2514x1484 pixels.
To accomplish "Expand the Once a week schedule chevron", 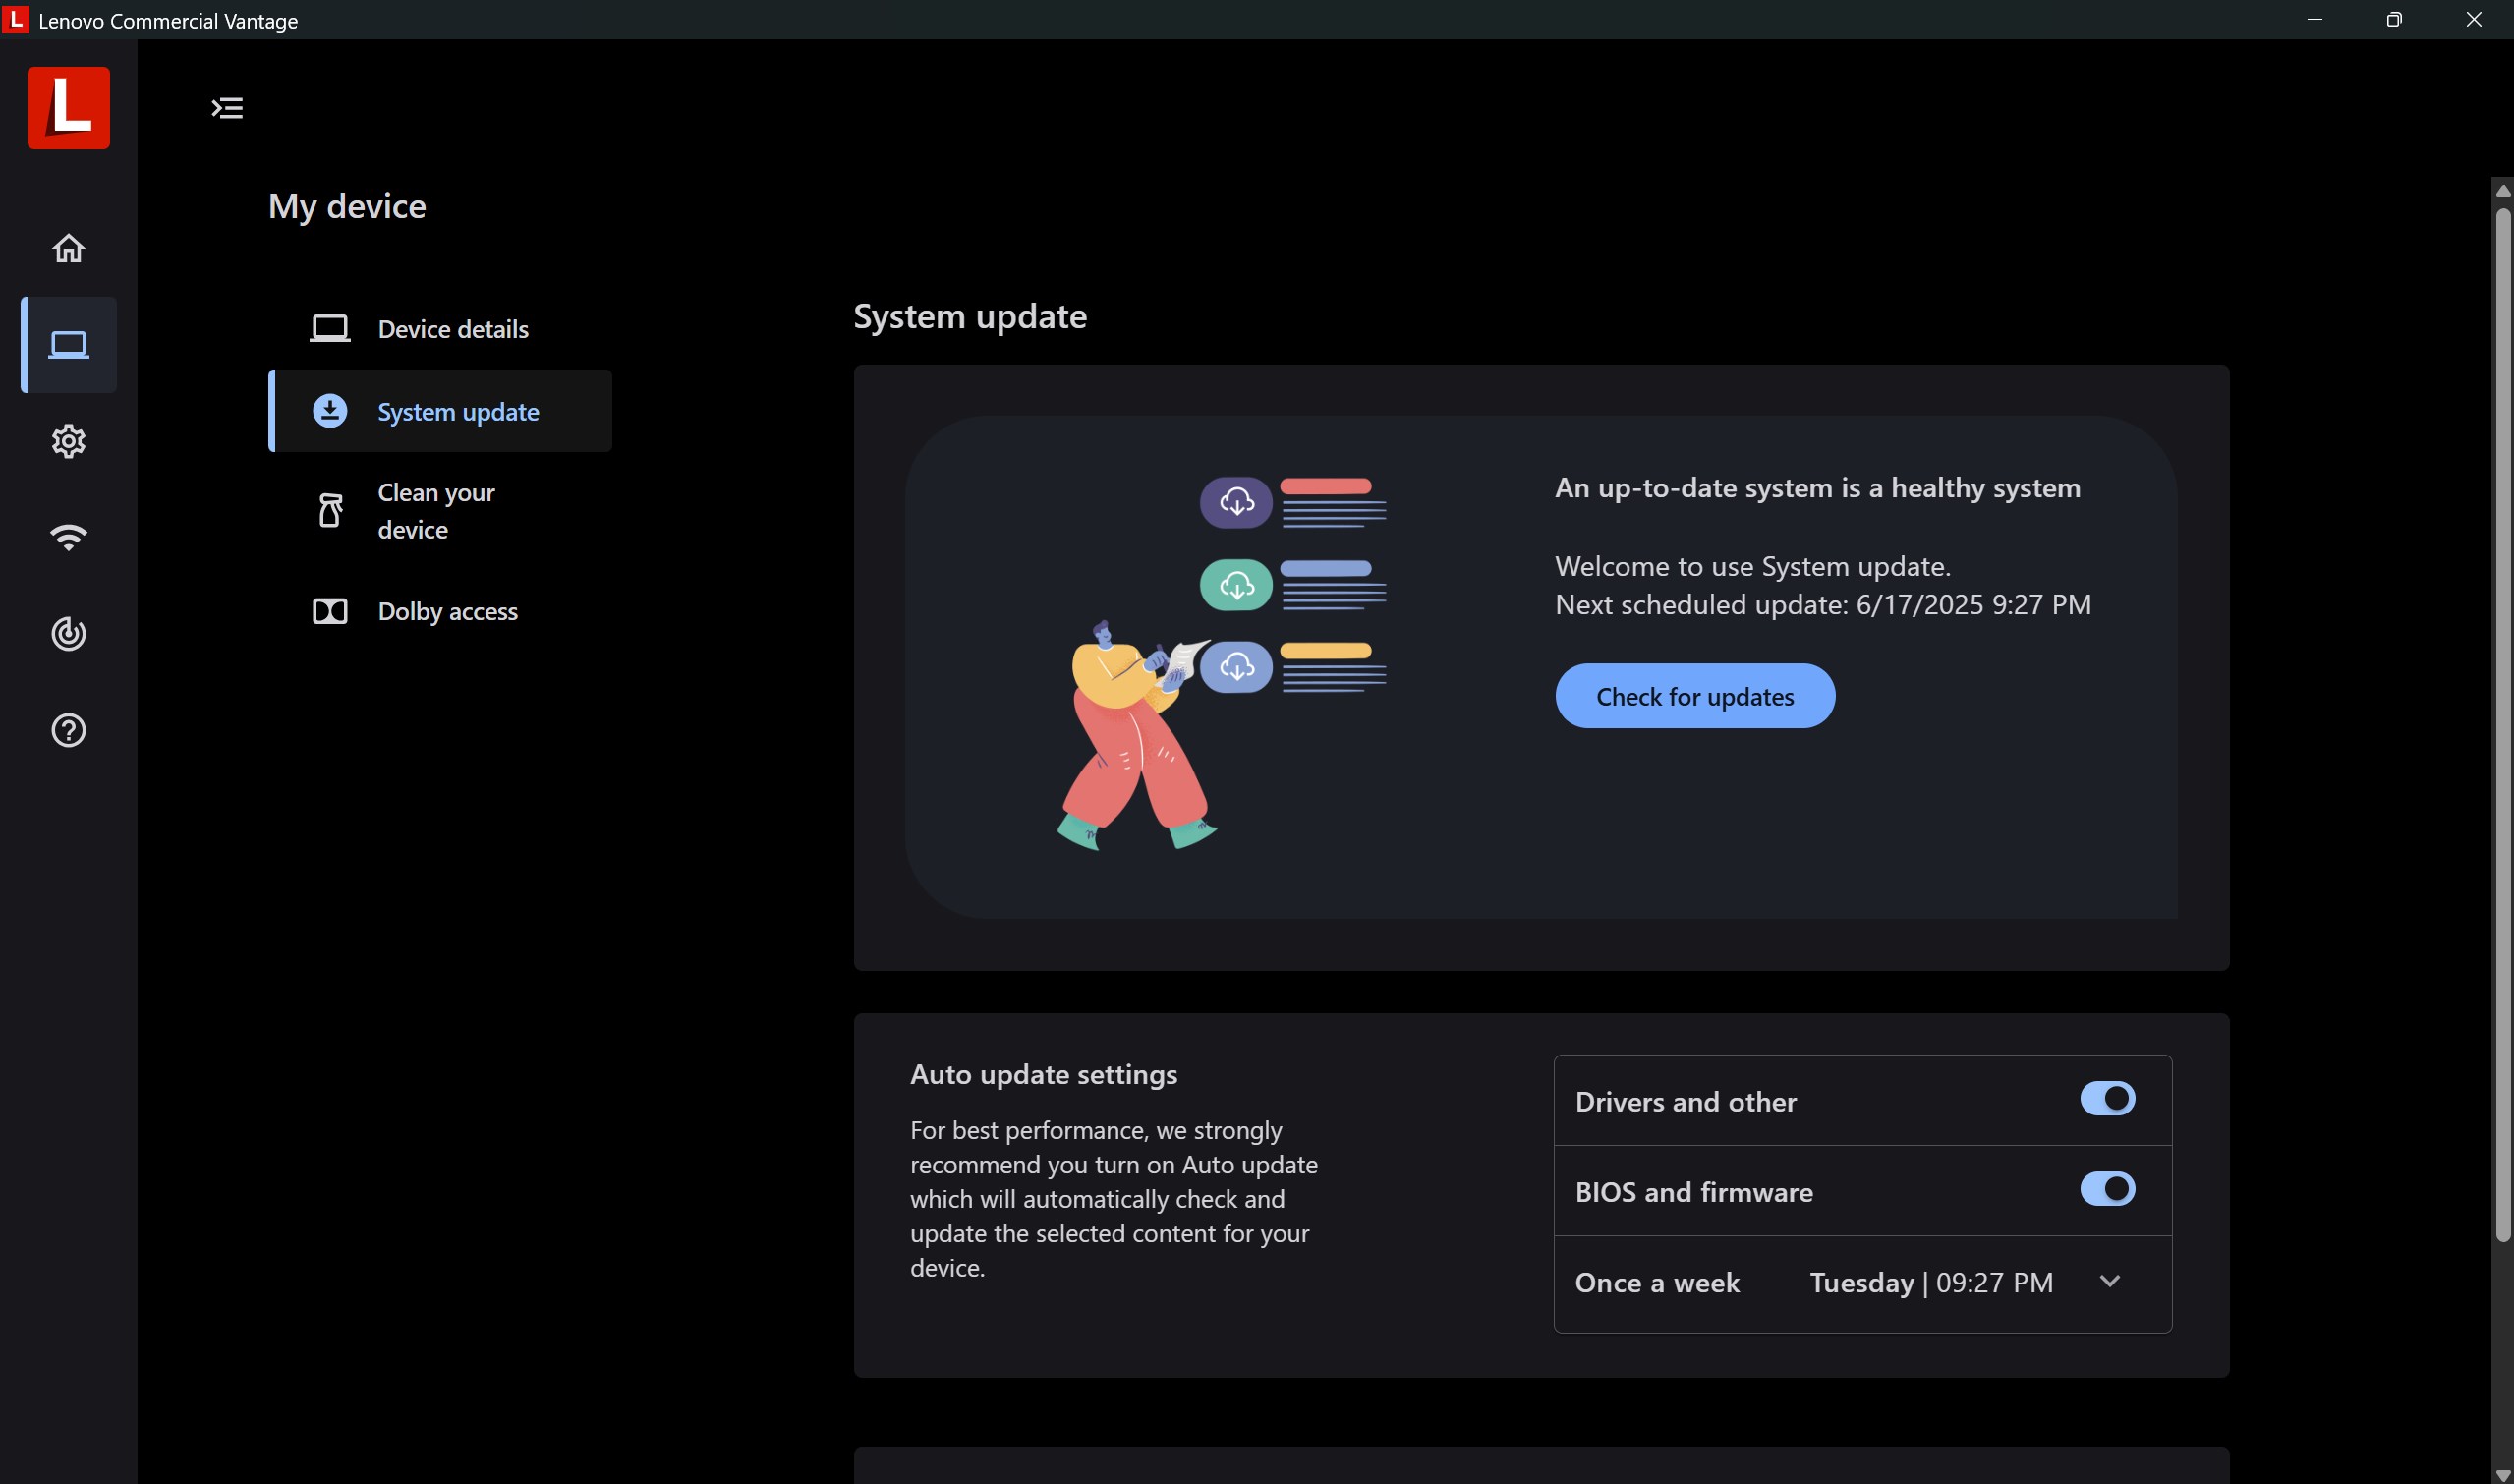I will (x=2109, y=1282).
